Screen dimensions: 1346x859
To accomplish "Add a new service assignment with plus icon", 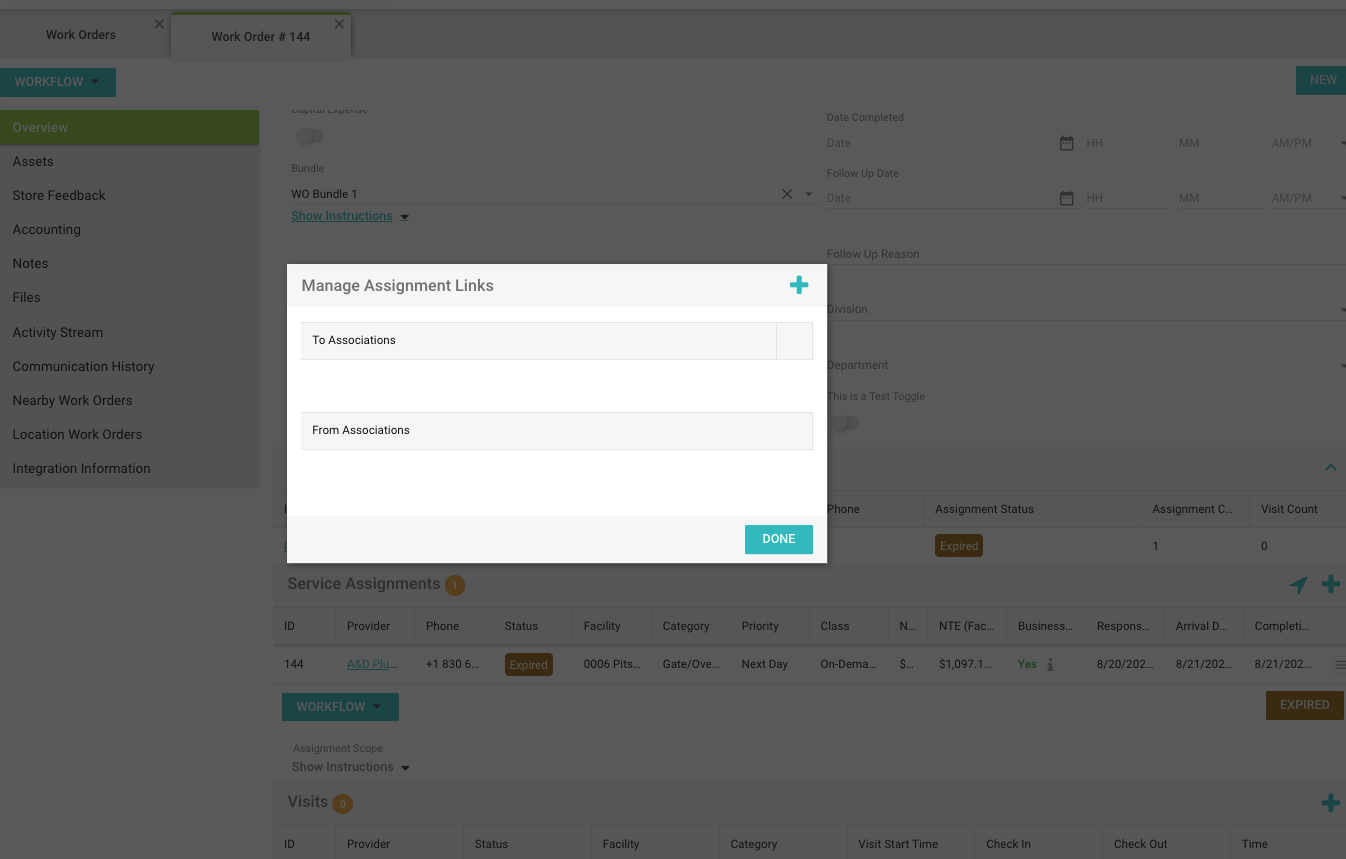I will coord(1330,584).
